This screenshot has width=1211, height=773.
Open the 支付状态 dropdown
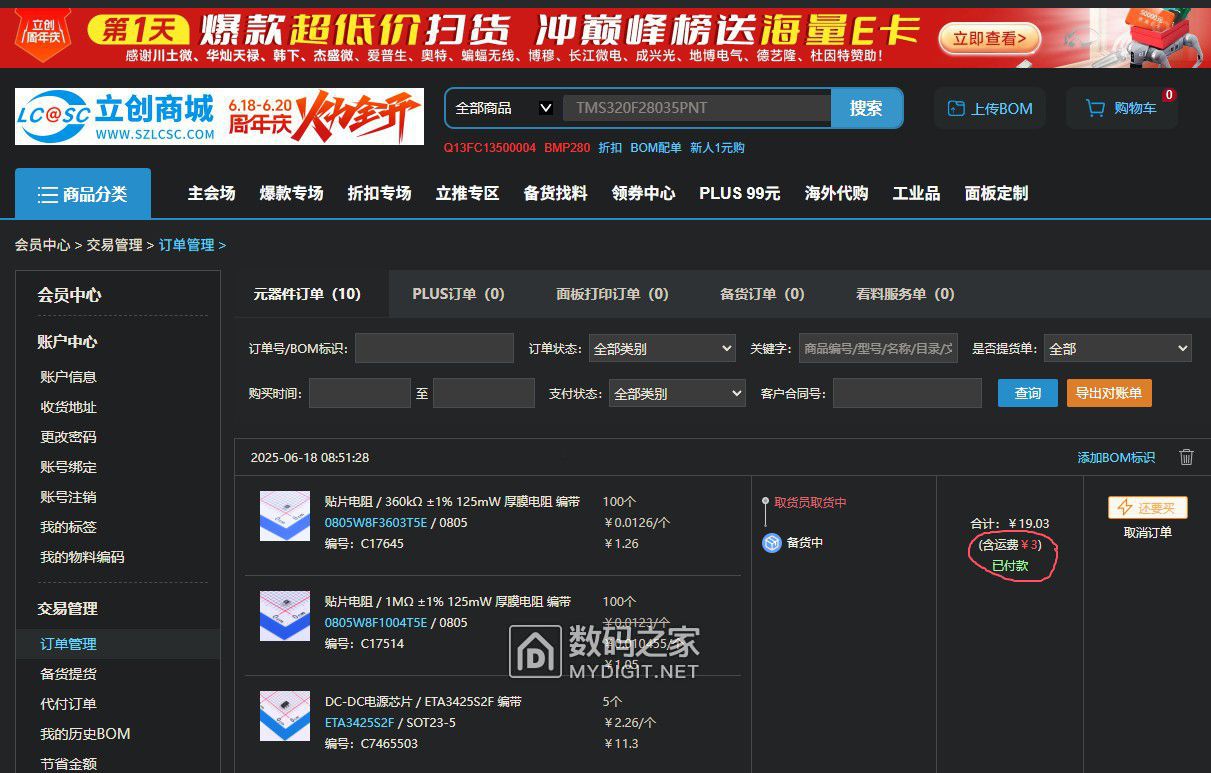coord(677,394)
